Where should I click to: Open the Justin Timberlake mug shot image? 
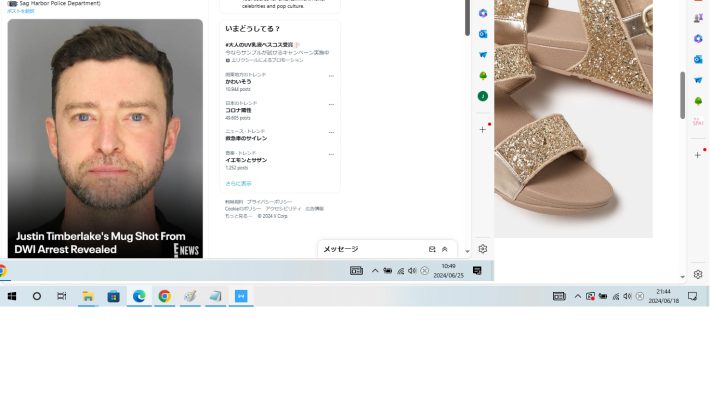(x=105, y=139)
